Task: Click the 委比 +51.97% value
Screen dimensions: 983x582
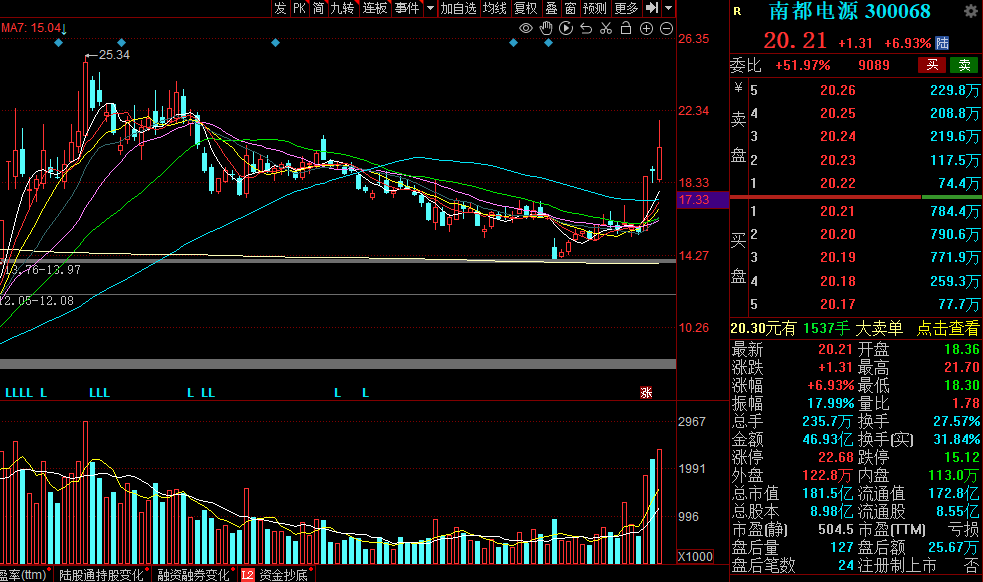Action: (802, 65)
